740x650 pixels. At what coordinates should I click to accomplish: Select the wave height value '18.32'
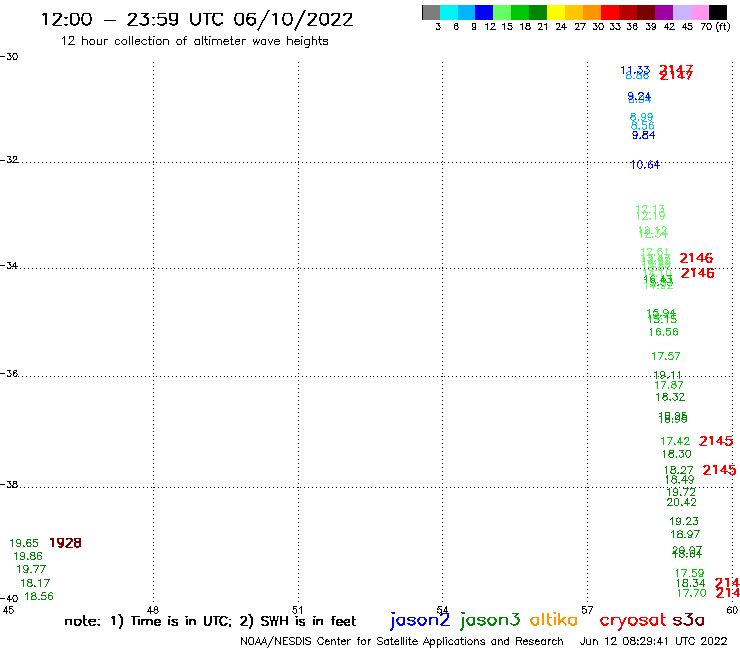pyautogui.click(x=670, y=397)
